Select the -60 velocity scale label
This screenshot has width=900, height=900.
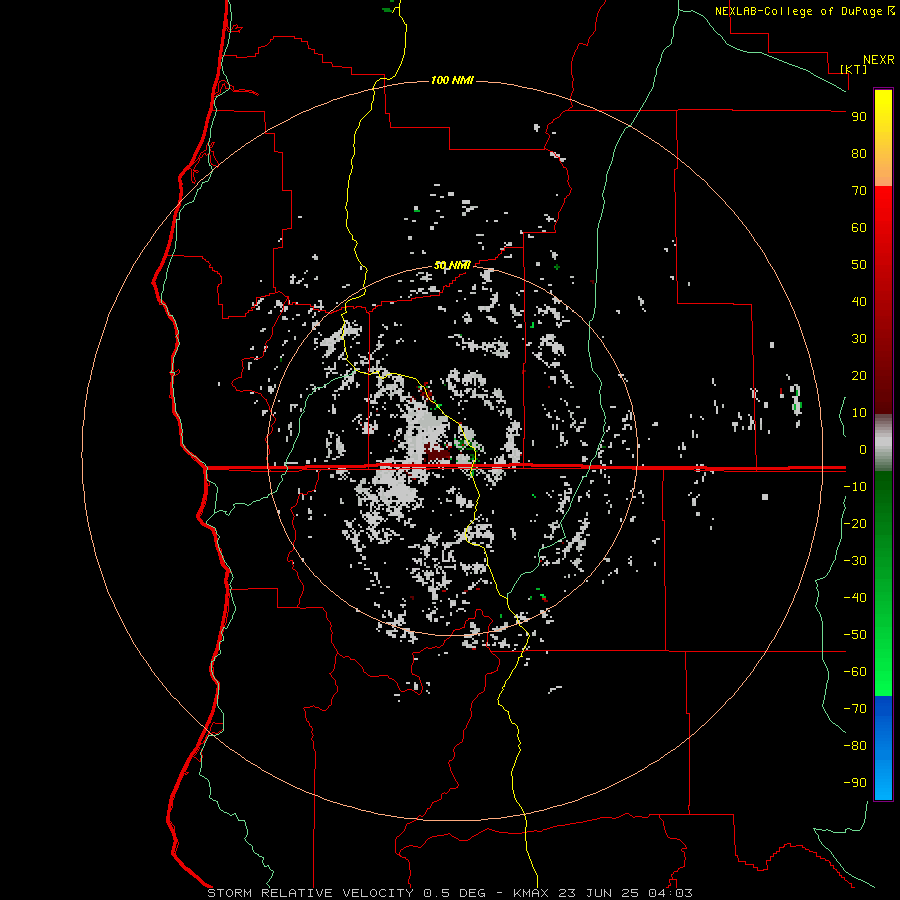click(x=855, y=672)
